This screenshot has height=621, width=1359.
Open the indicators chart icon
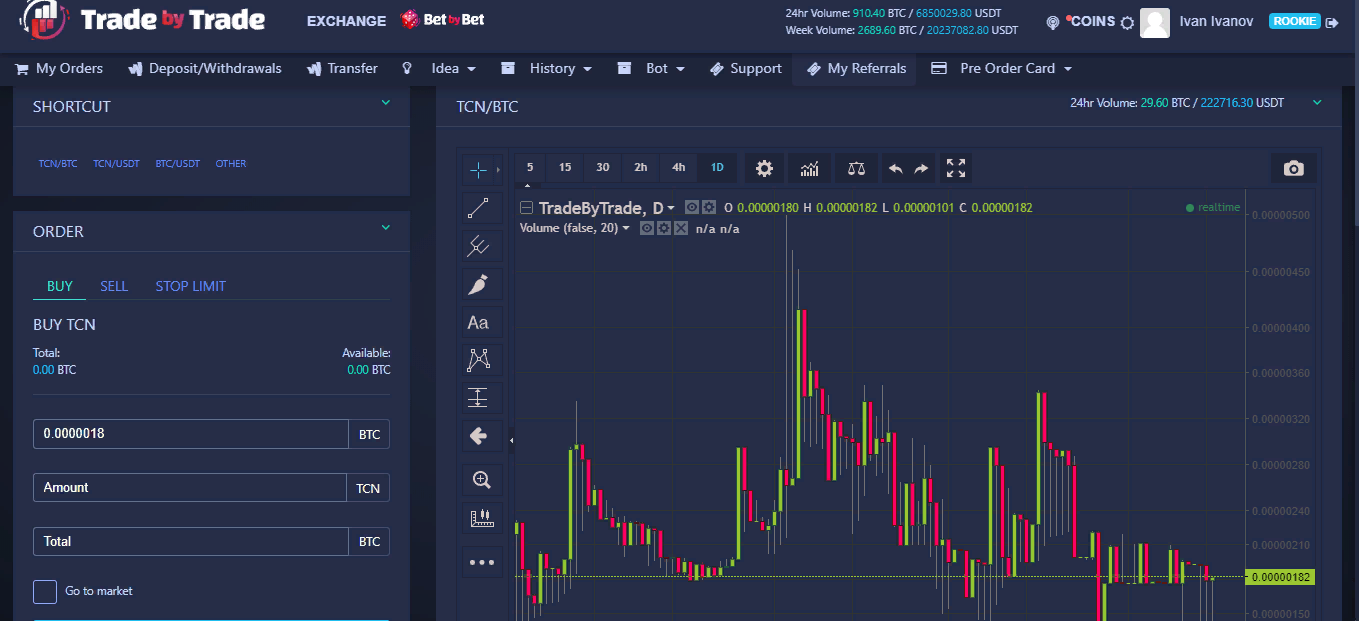[x=809, y=168]
